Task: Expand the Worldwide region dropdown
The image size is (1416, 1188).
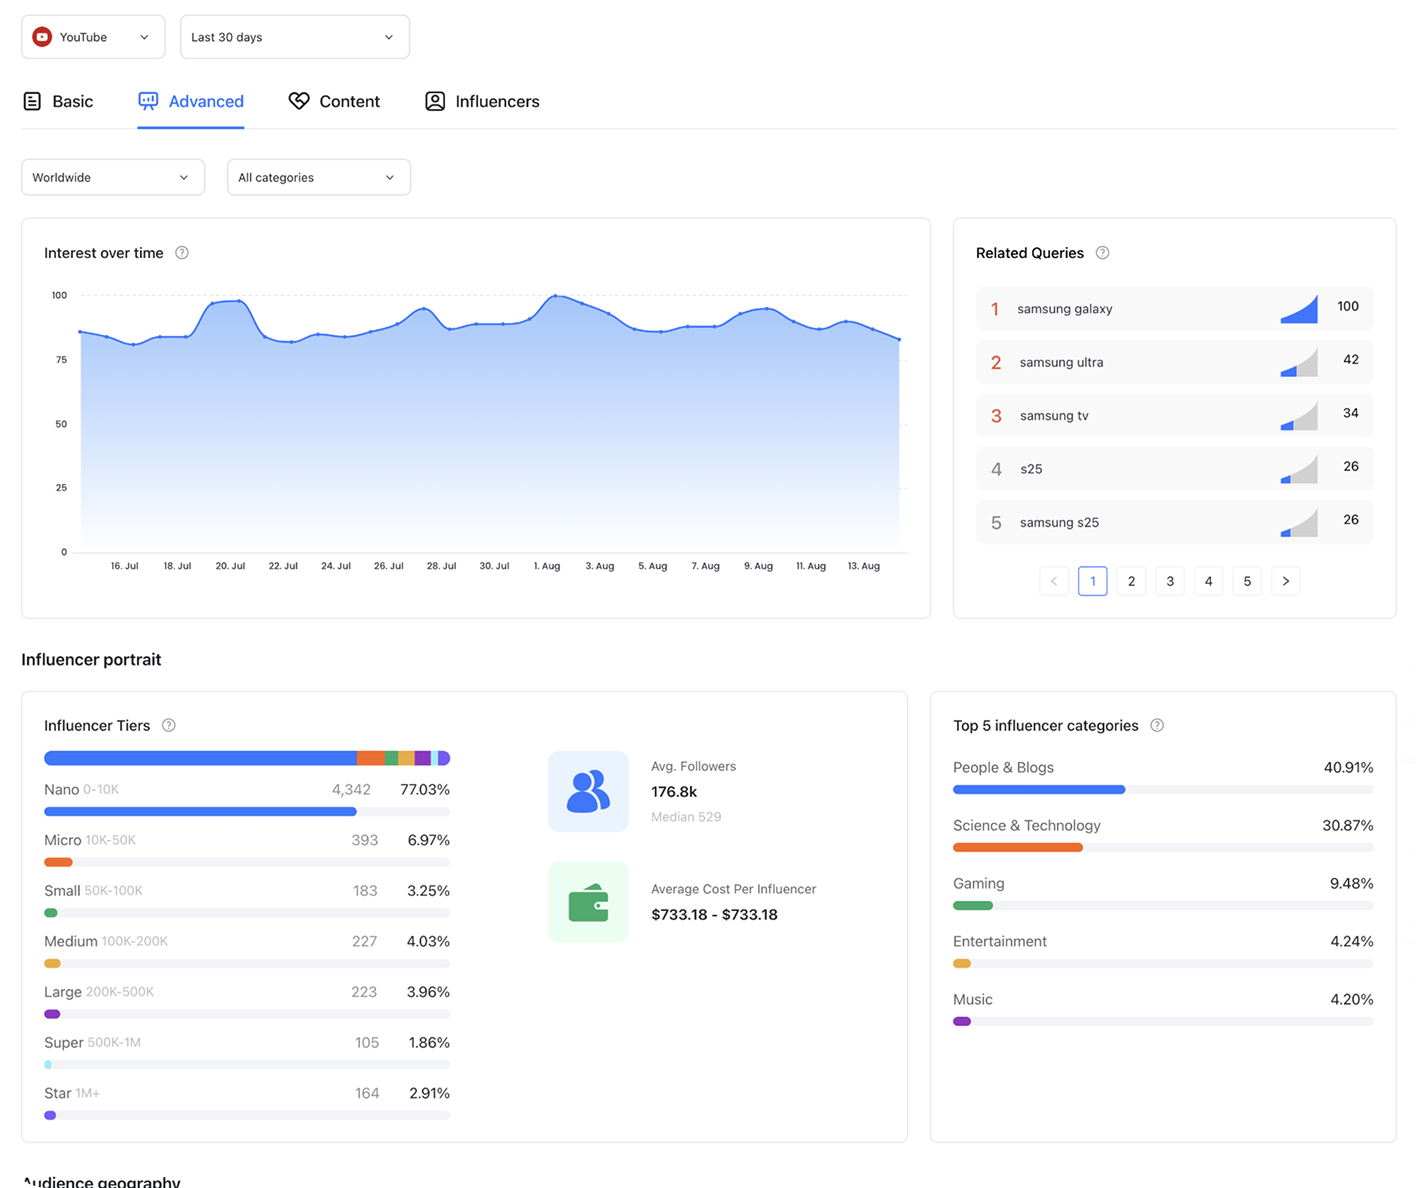Action: pyautogui.click(x=113, y=177)
